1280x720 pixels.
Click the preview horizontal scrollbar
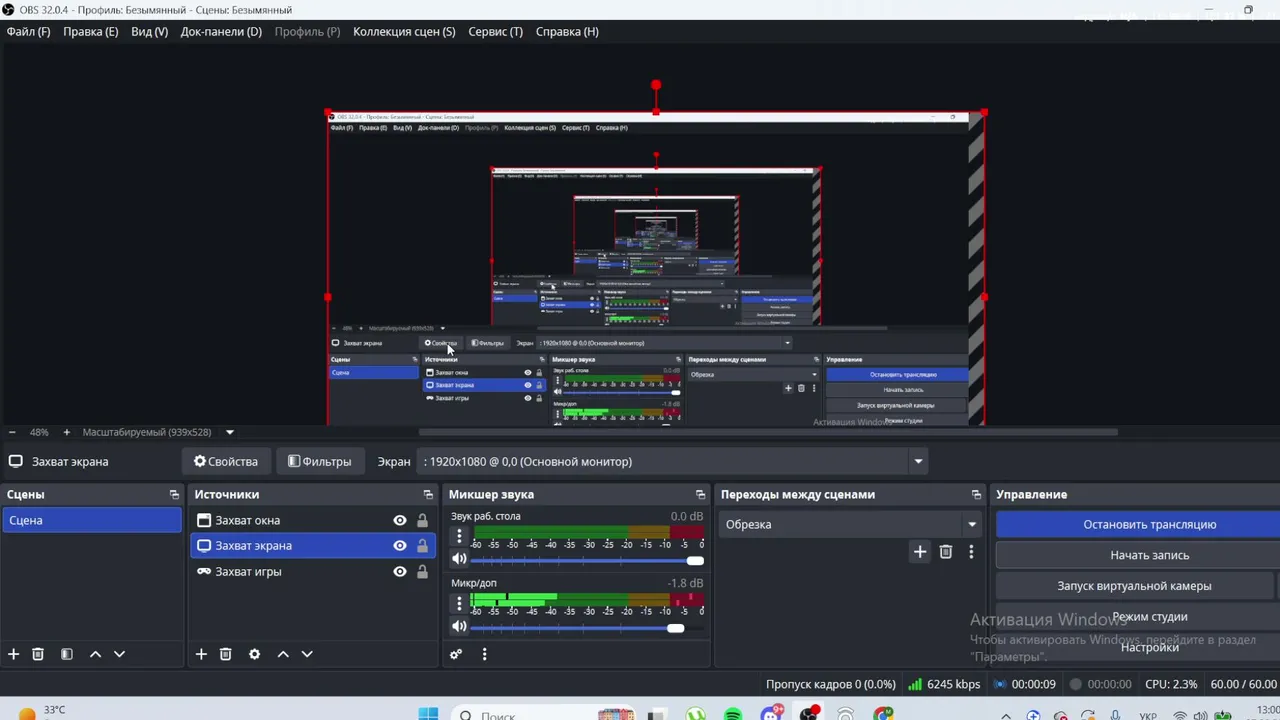point(768,432)
